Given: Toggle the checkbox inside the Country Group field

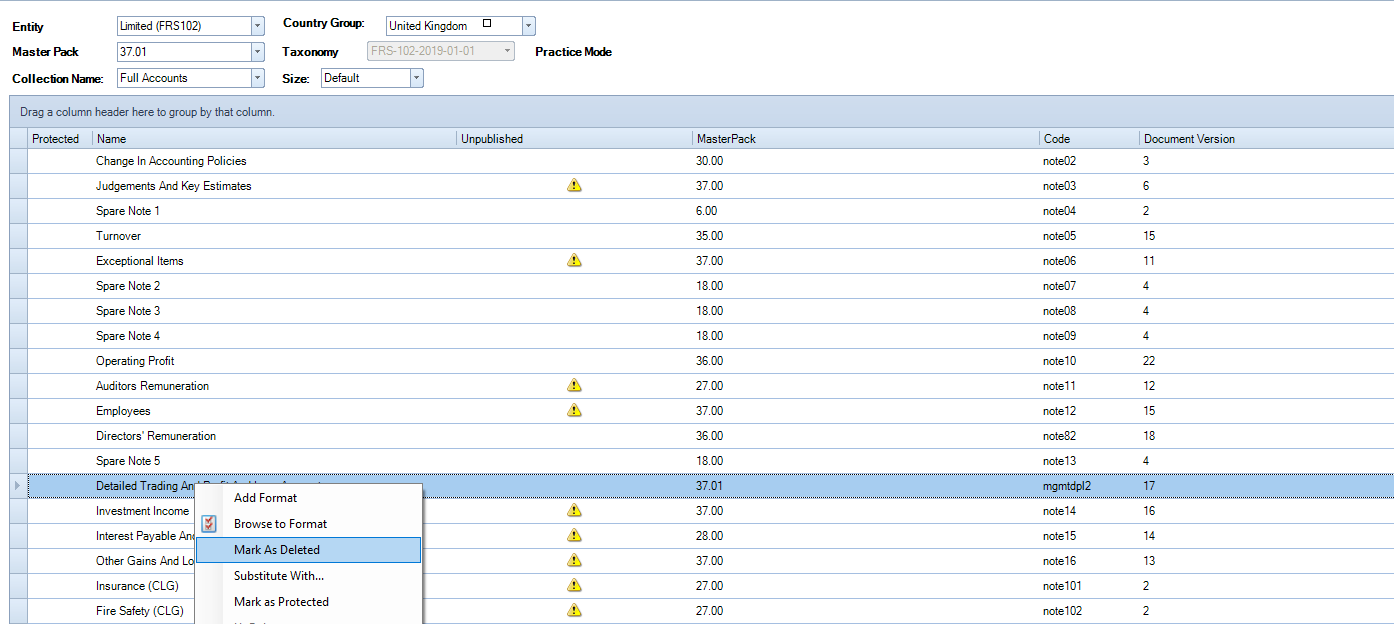Looking at the screenshot, I should tap(487, 22).
